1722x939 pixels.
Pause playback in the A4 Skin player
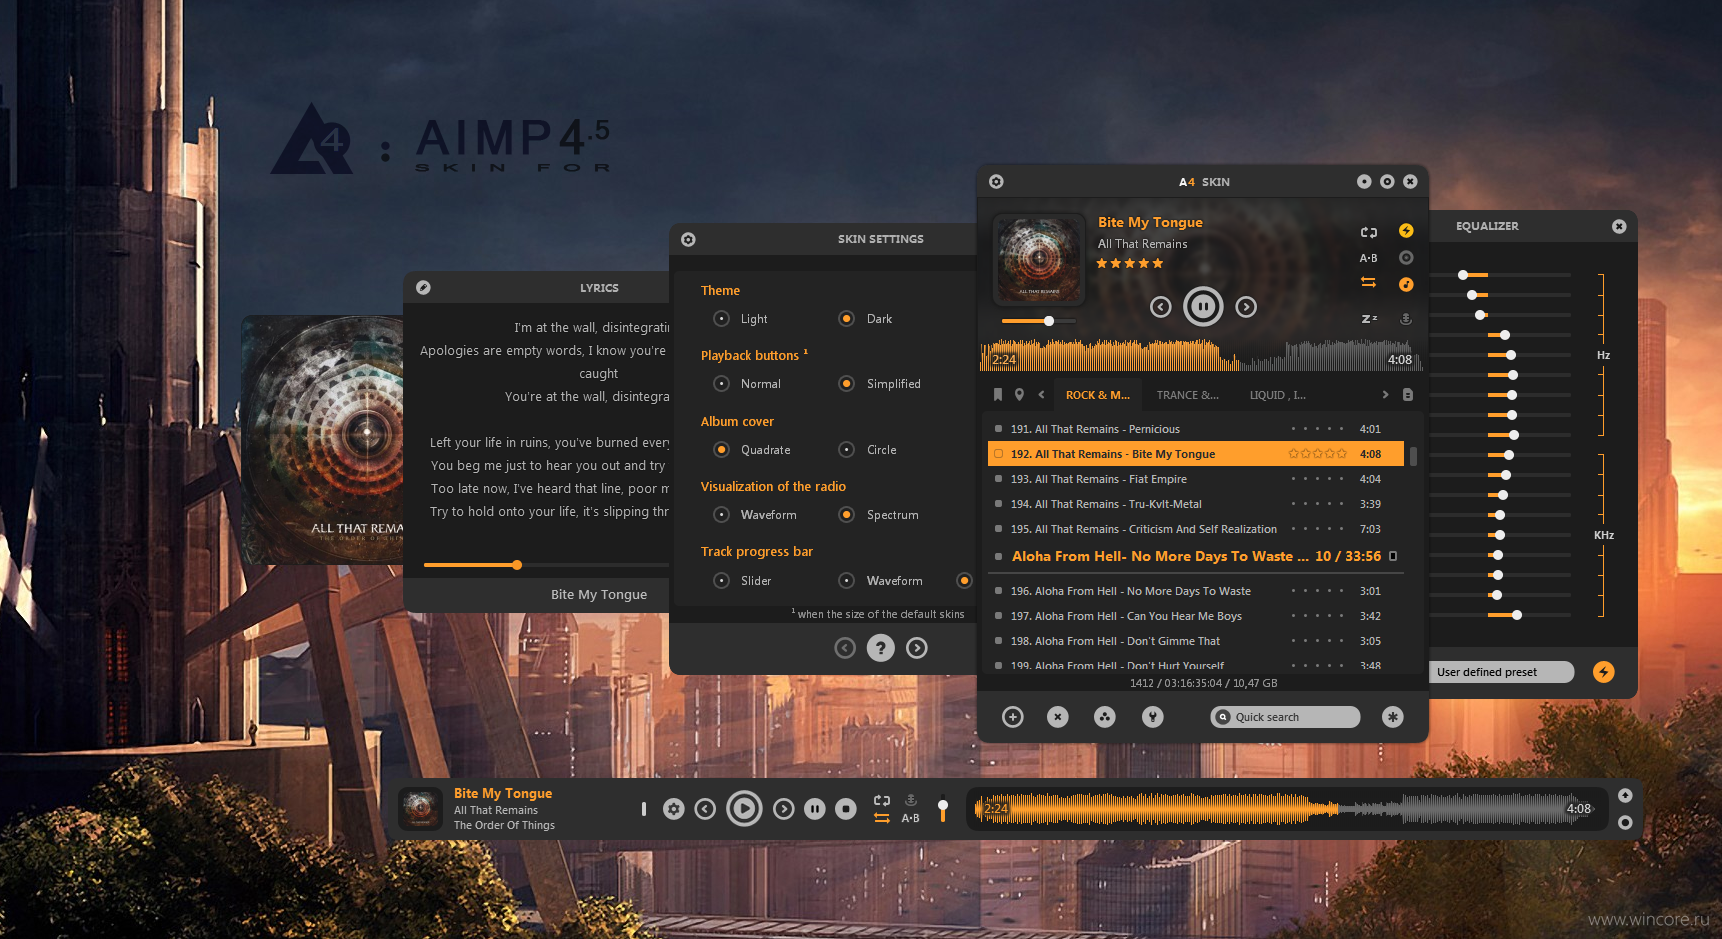(x=1203, y=306)
